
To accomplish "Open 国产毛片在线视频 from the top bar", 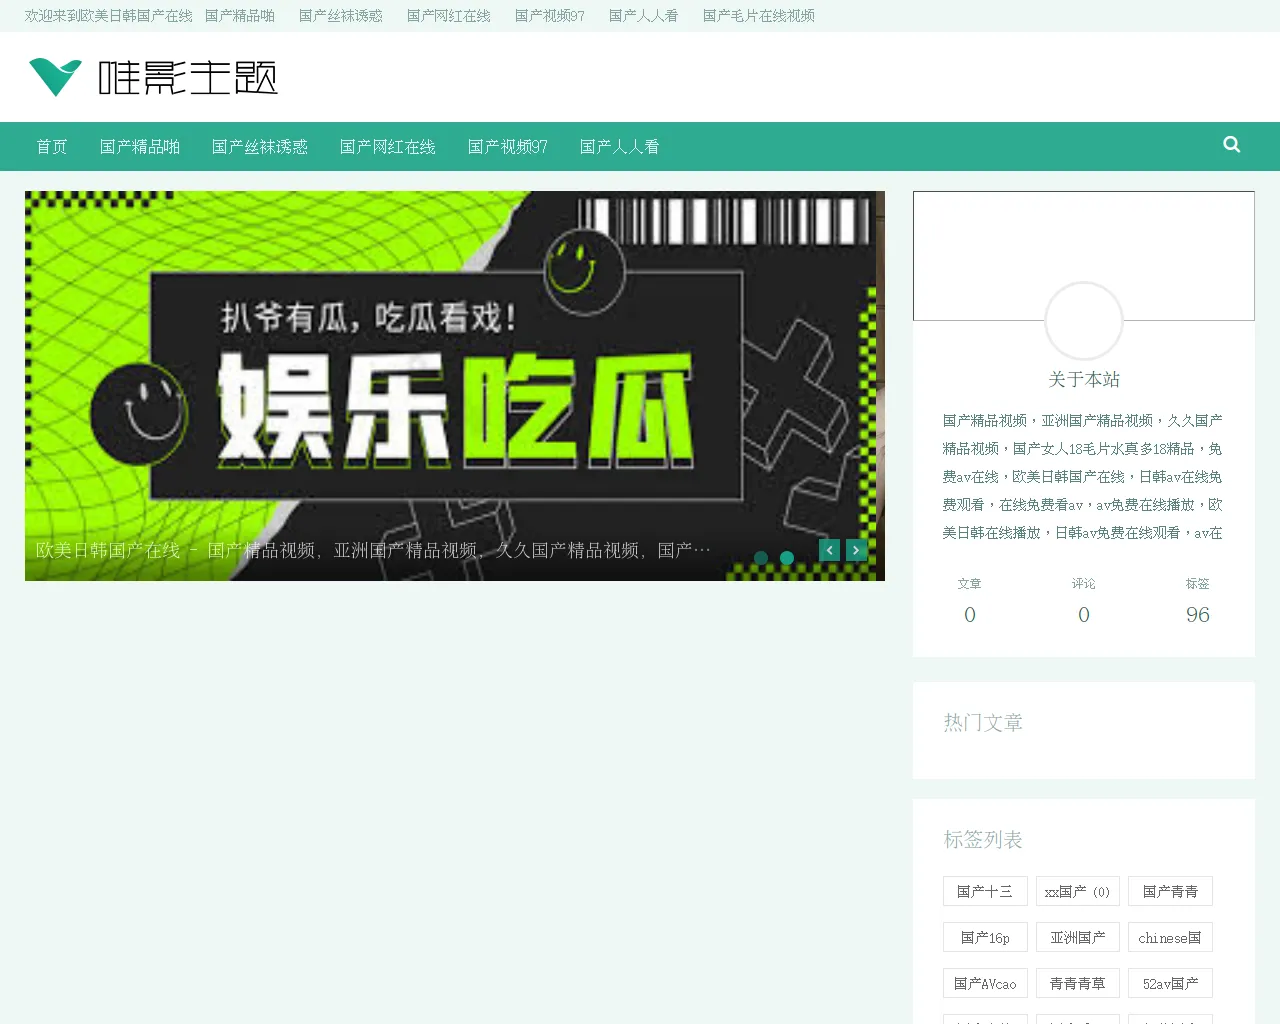I will [x=757, y=15].
